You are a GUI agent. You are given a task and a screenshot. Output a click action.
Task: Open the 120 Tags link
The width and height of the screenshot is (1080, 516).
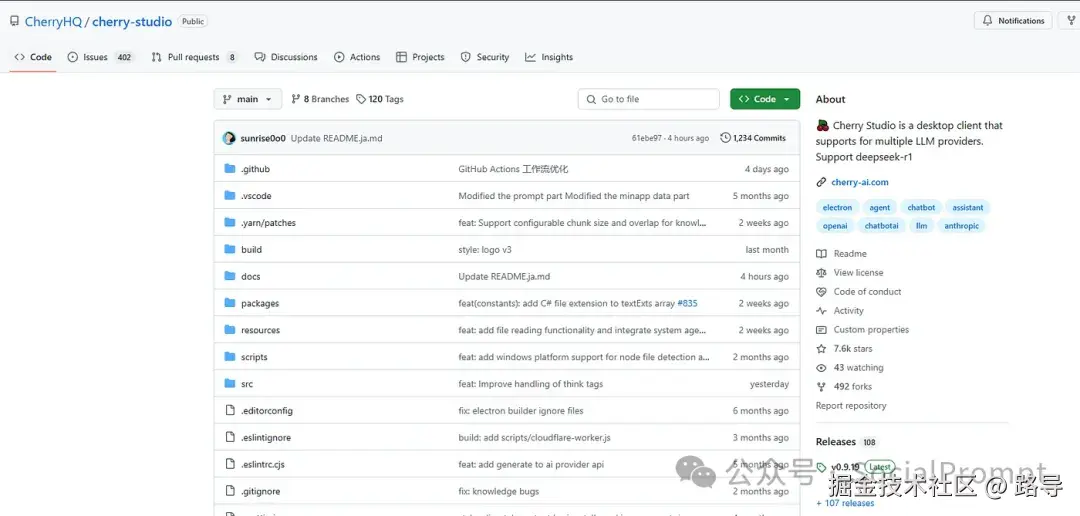click(x=380, y=99)
